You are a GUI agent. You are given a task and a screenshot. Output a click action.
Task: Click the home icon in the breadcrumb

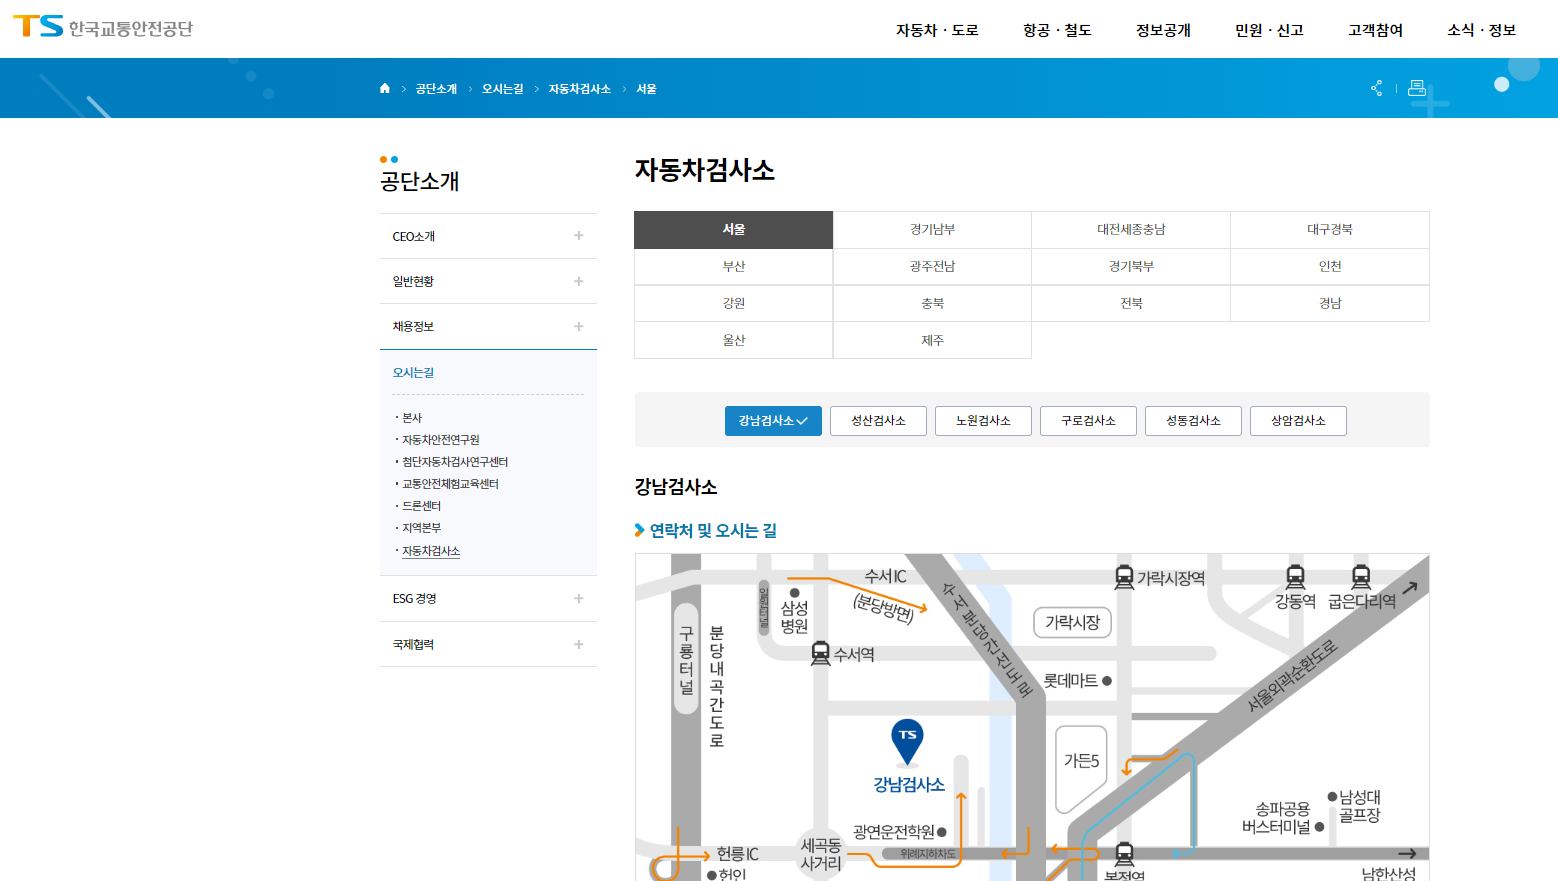385,88
